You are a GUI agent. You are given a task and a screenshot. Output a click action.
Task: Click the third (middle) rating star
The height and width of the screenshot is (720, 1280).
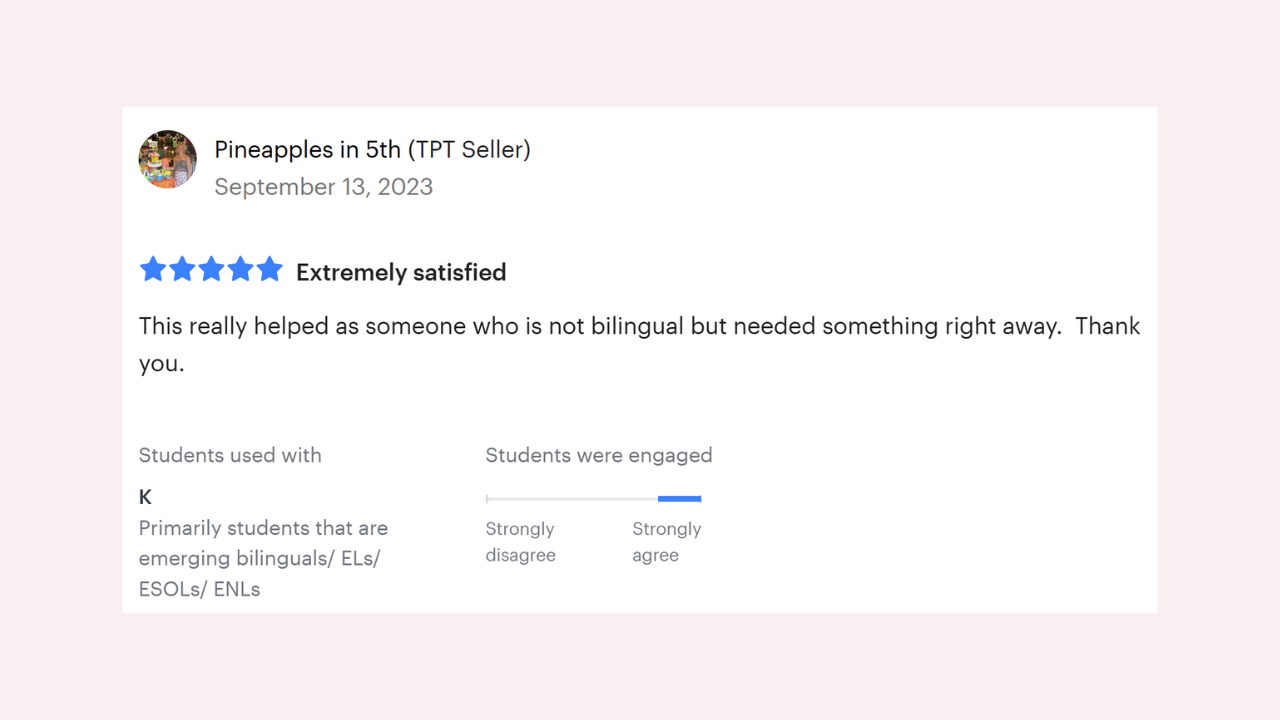click(211, 270)
